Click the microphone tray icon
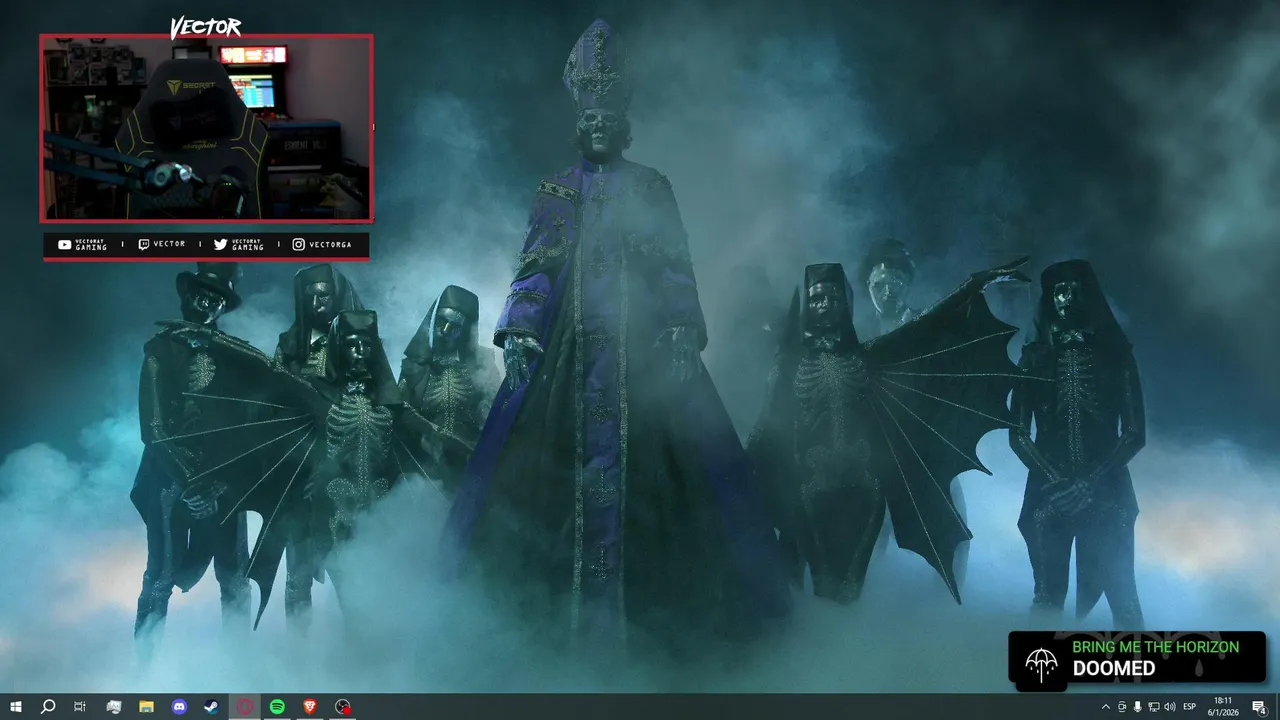 (1137, 707)
